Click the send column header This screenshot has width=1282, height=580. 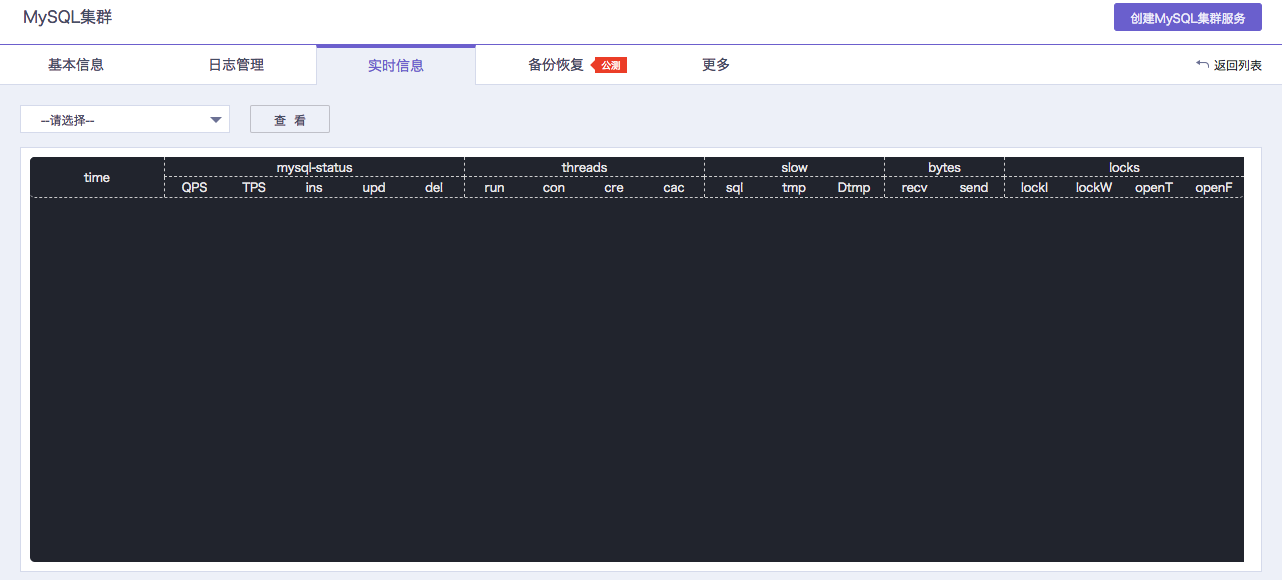click(x=974, y=187)
